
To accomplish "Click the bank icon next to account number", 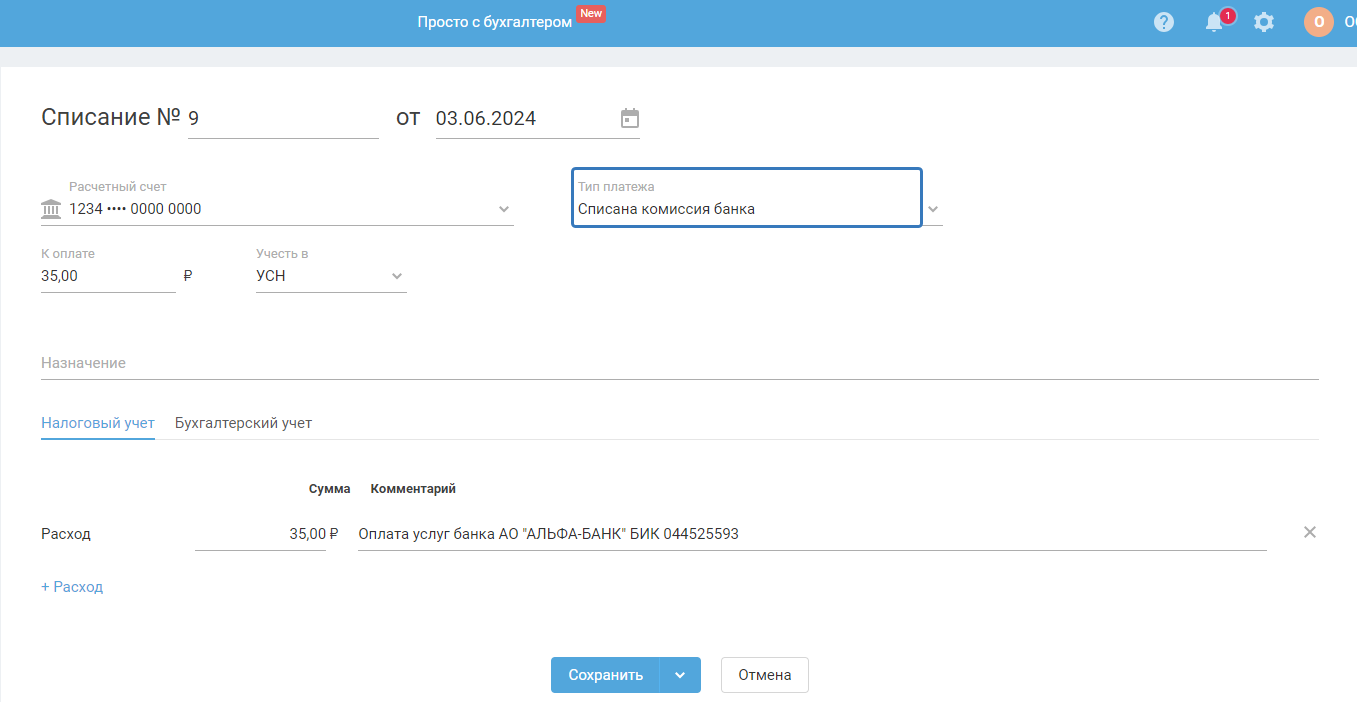I will click(51, 209).
